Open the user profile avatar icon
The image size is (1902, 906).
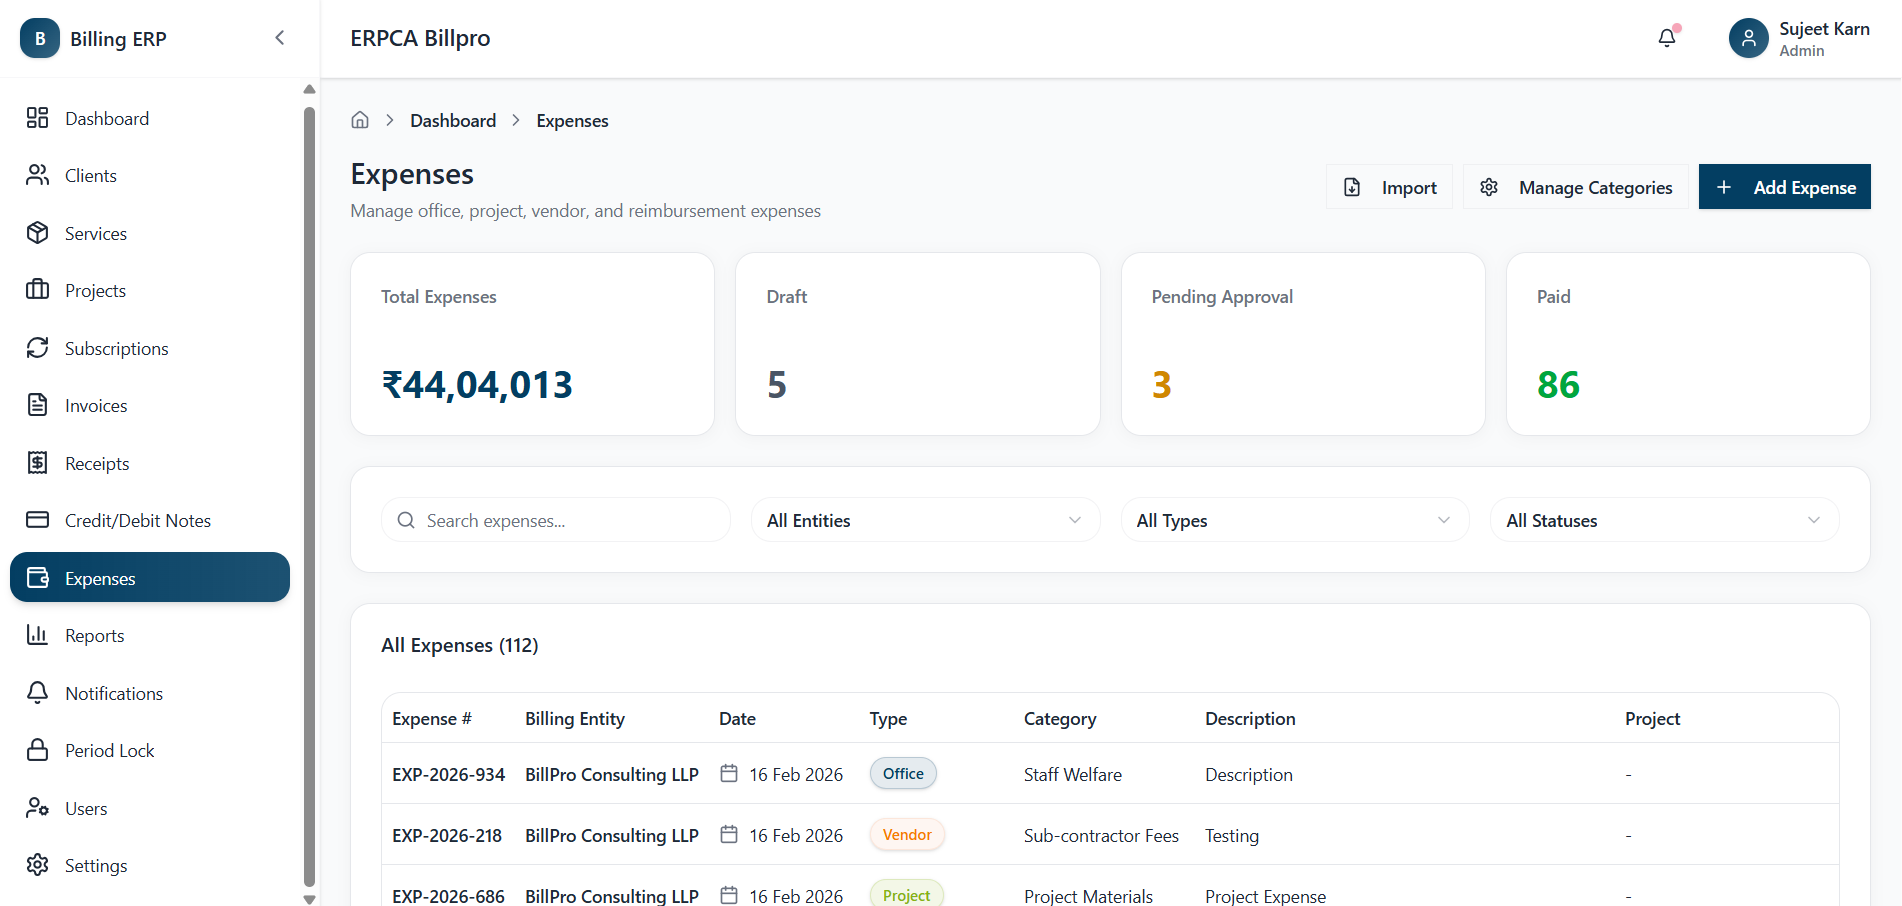pos(1748,38)
